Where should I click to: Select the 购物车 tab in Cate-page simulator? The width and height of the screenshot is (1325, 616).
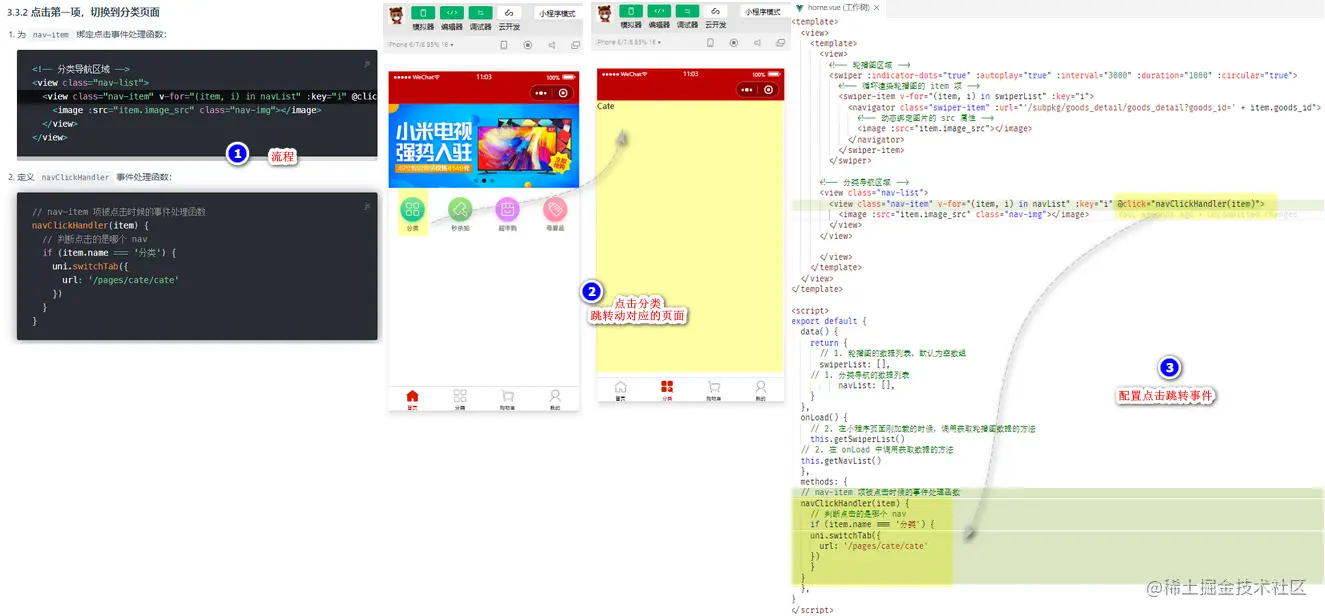pos(714,390)
